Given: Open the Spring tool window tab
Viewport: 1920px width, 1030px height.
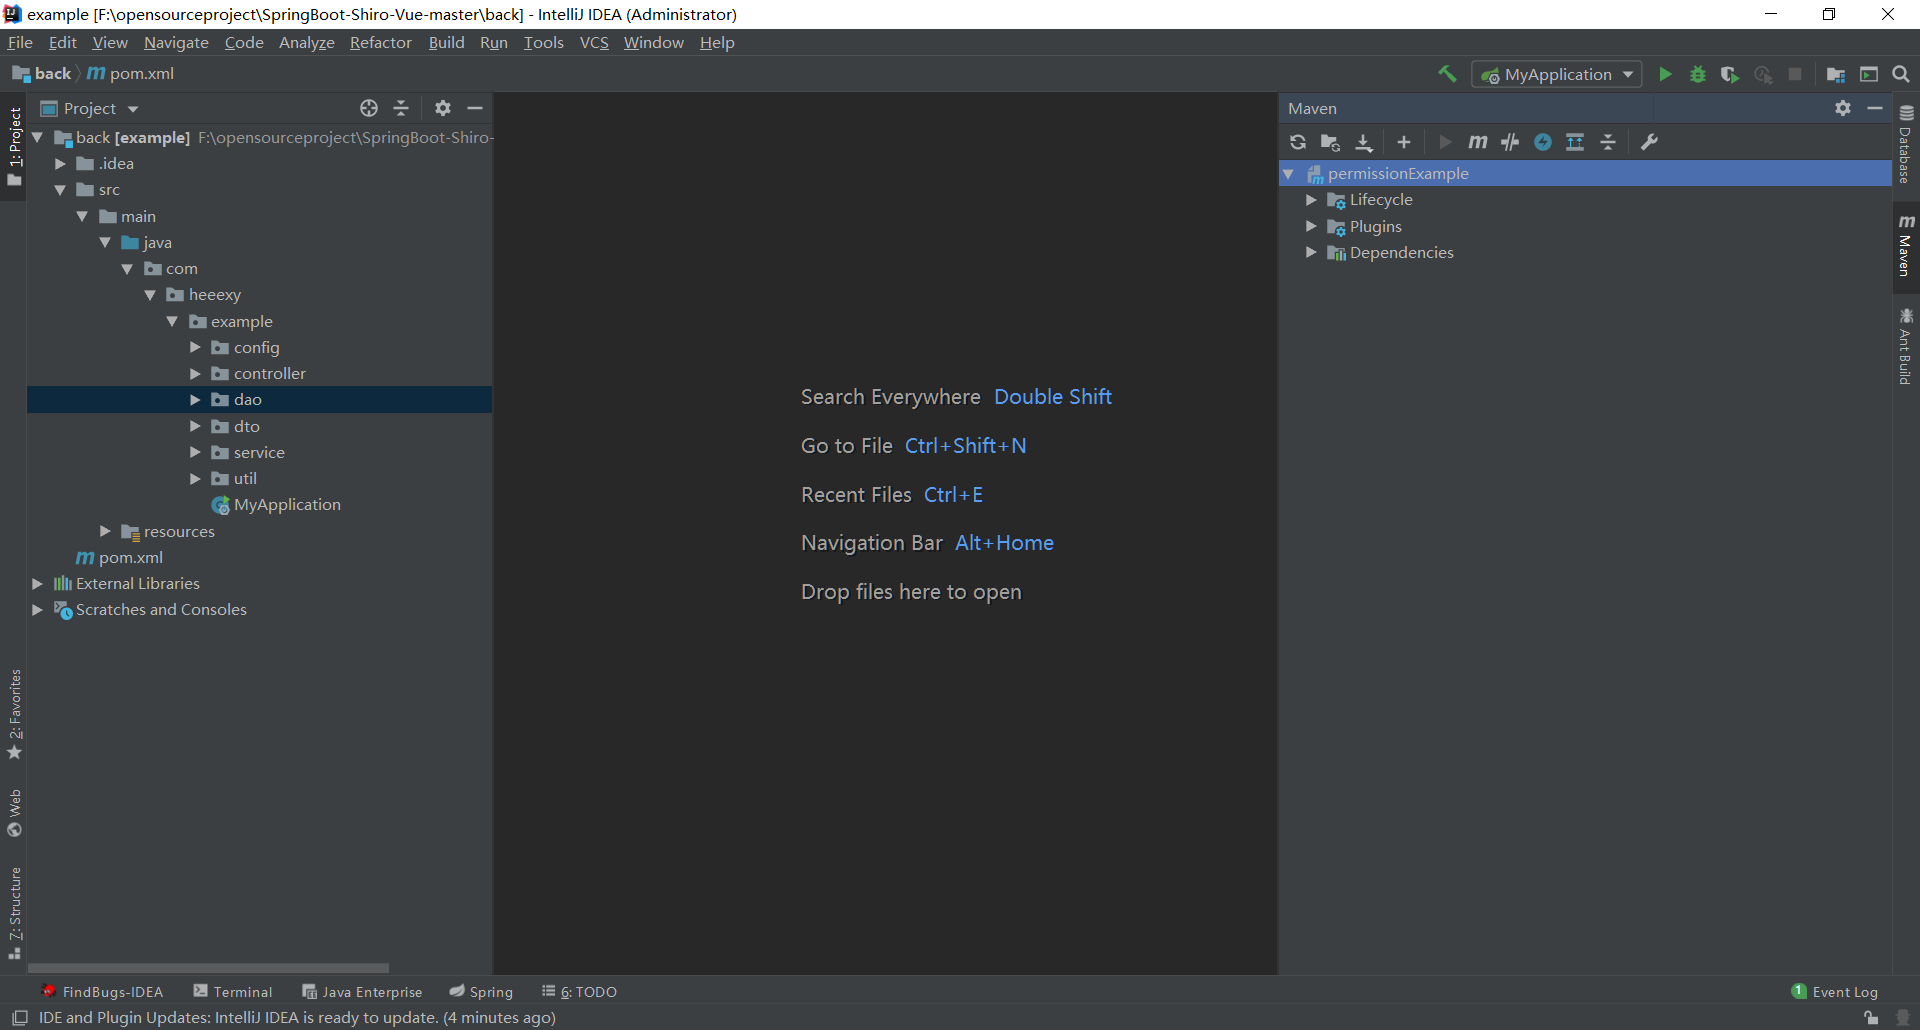Looking at the screenshot, I should [x=481, y=991].
